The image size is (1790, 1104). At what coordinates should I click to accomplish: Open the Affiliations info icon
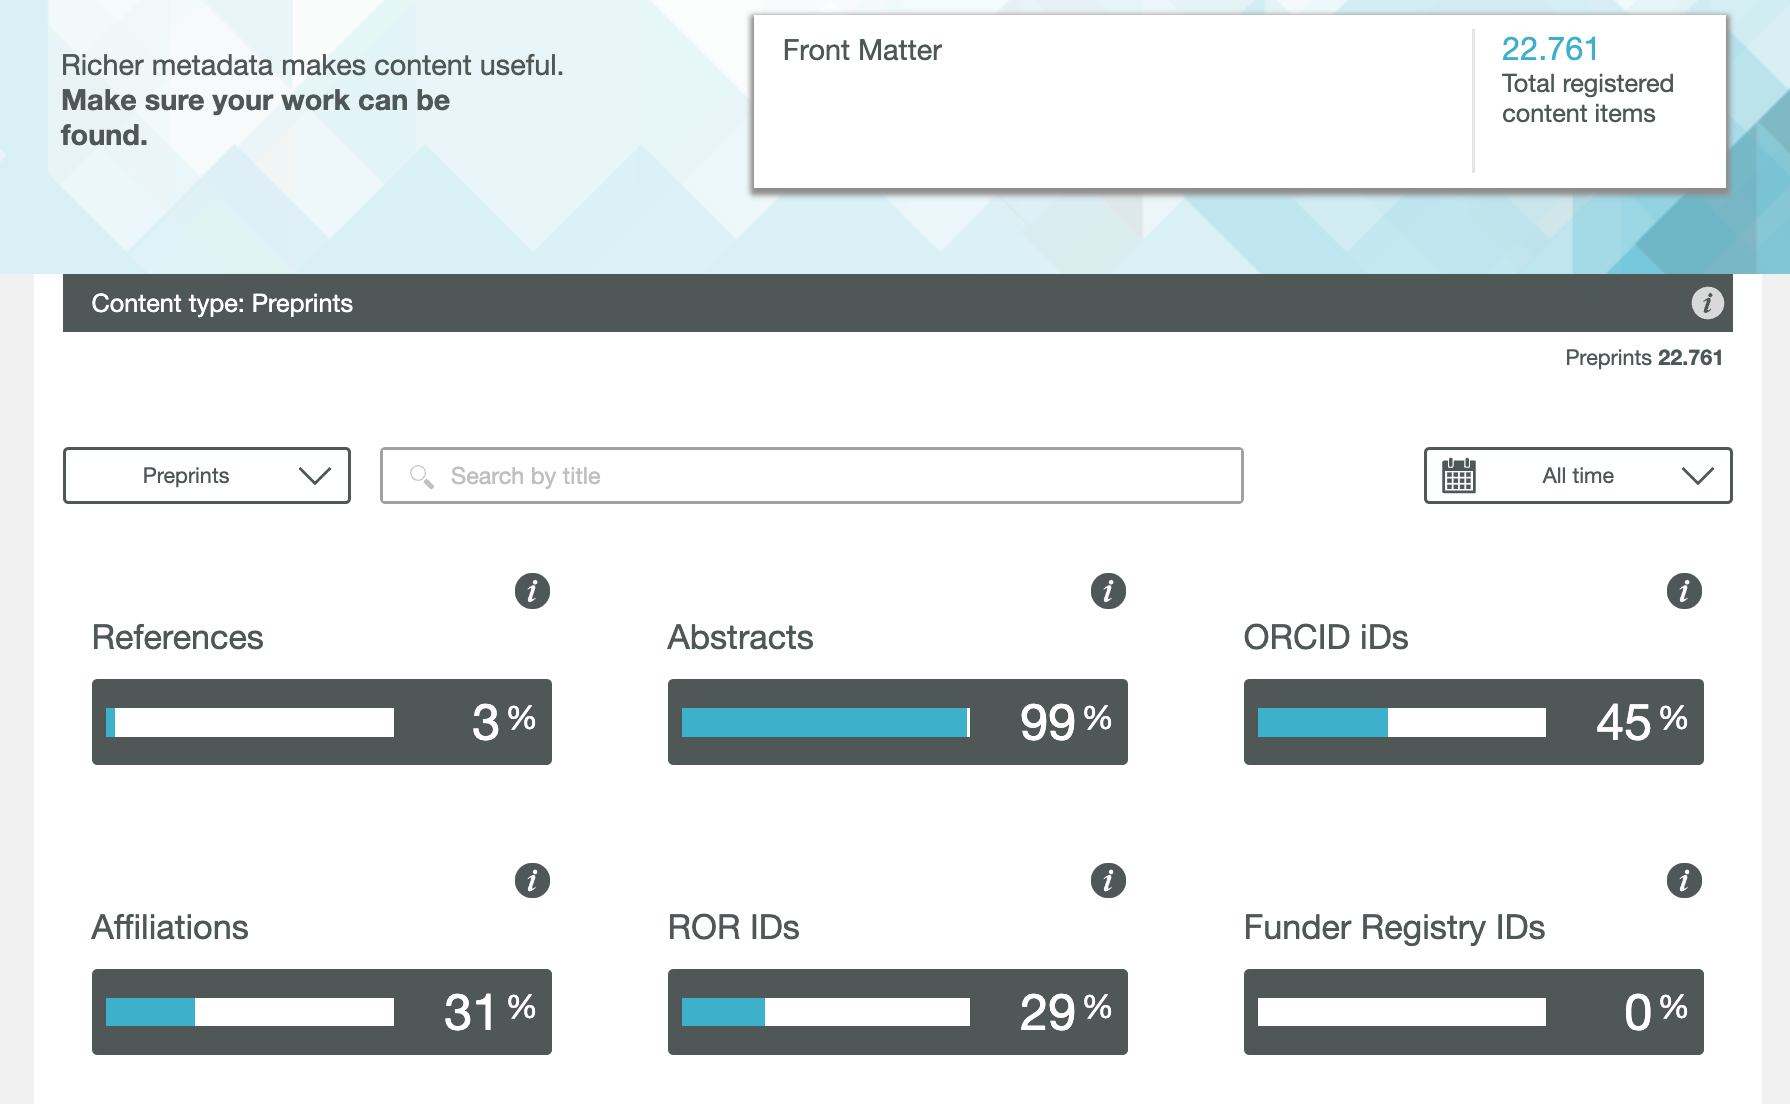click(x=532, y=881)
